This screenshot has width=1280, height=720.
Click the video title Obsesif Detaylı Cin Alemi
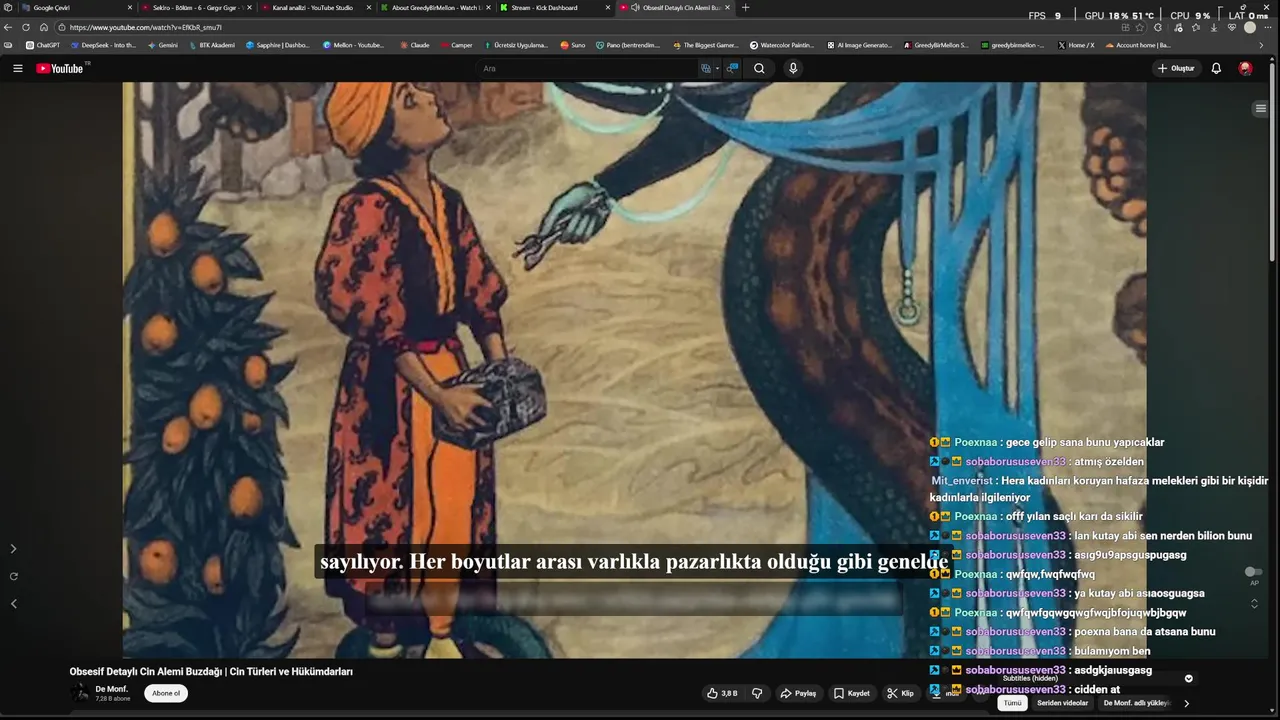(x=211, y=672)
